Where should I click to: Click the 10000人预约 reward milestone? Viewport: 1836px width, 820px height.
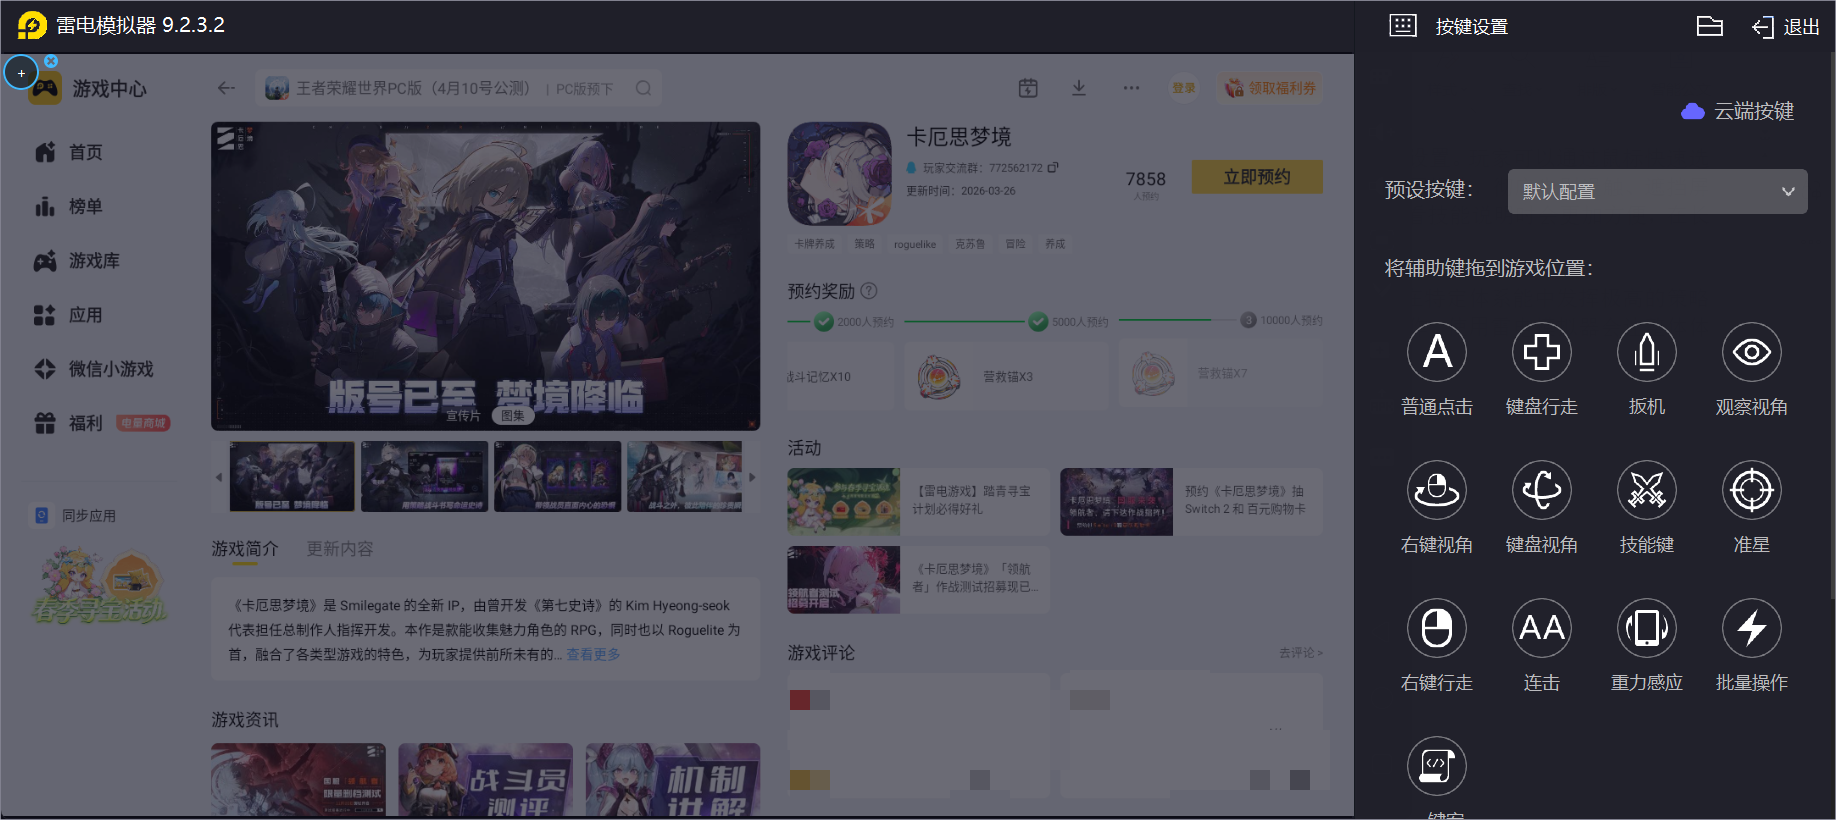(x=1281, y=320)
